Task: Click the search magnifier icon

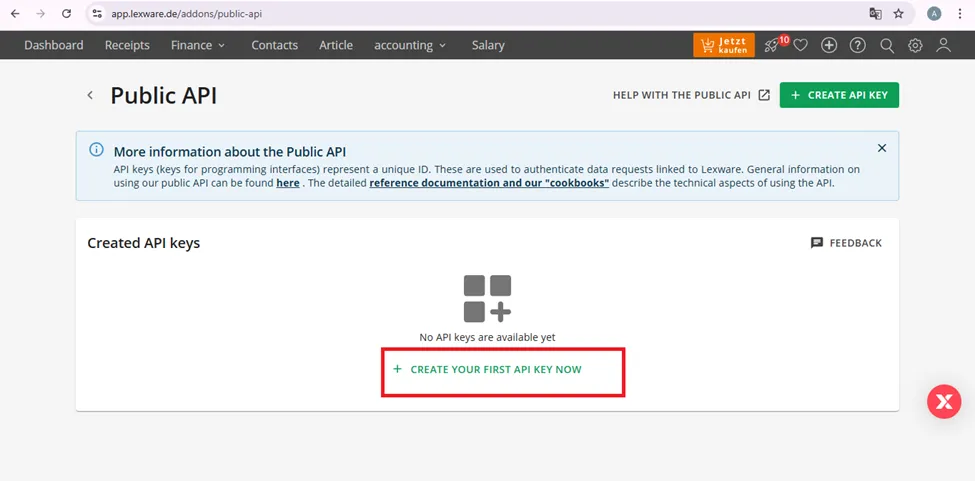Action: point(887,45)
